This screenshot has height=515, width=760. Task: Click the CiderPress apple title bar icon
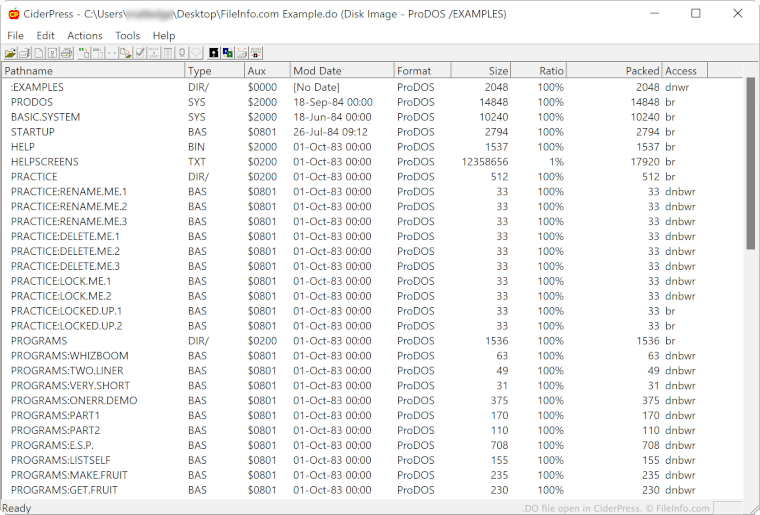pos(14,14)
